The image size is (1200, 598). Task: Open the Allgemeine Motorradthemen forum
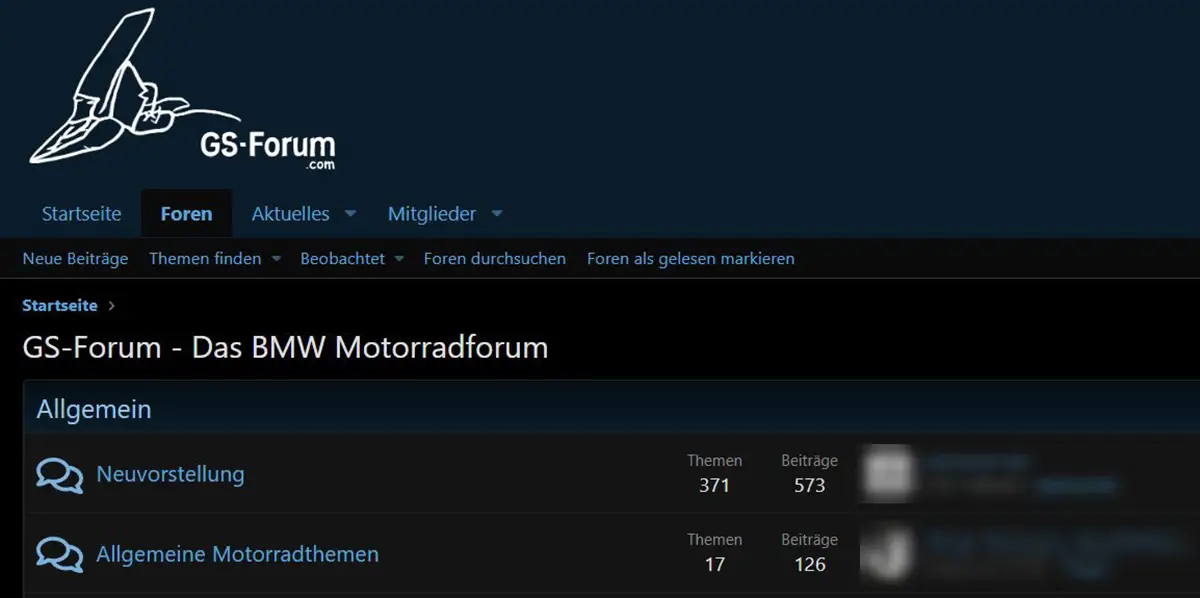click(237, 553)
